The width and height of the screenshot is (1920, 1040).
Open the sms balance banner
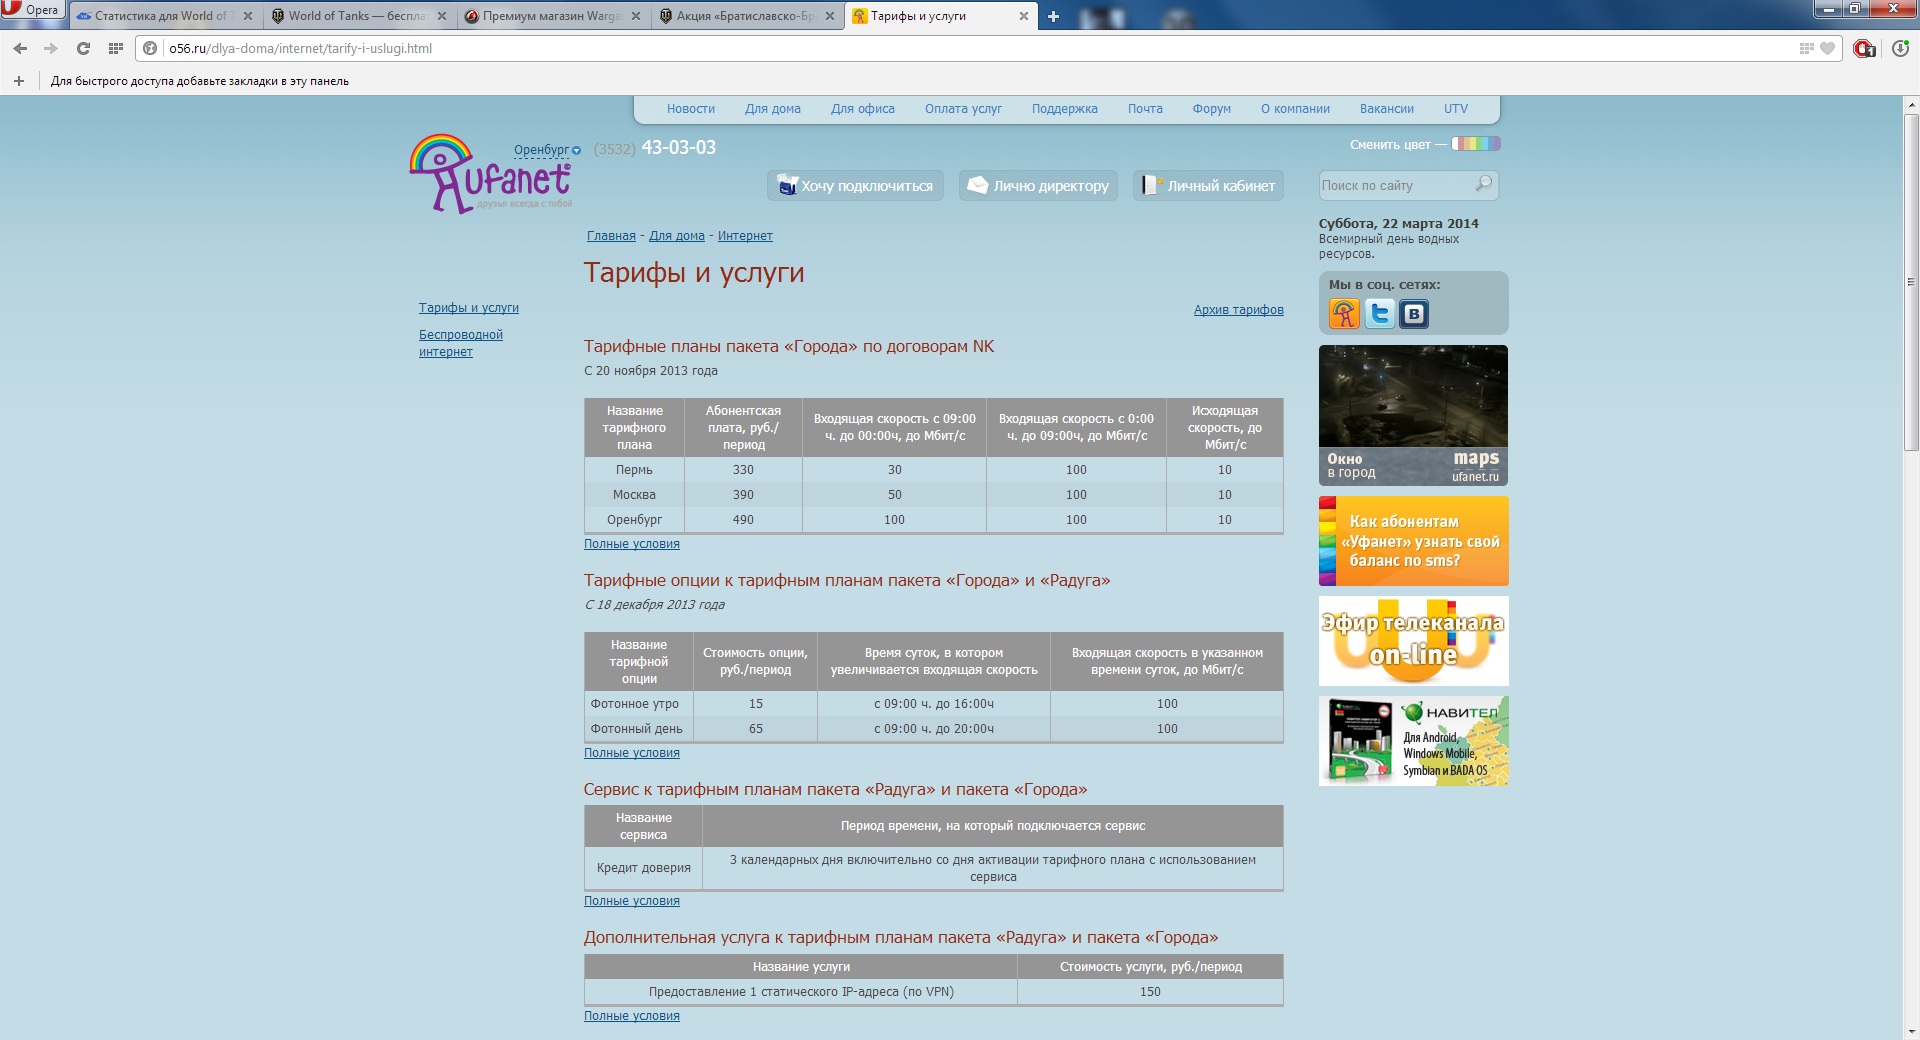coord(1413,541)
